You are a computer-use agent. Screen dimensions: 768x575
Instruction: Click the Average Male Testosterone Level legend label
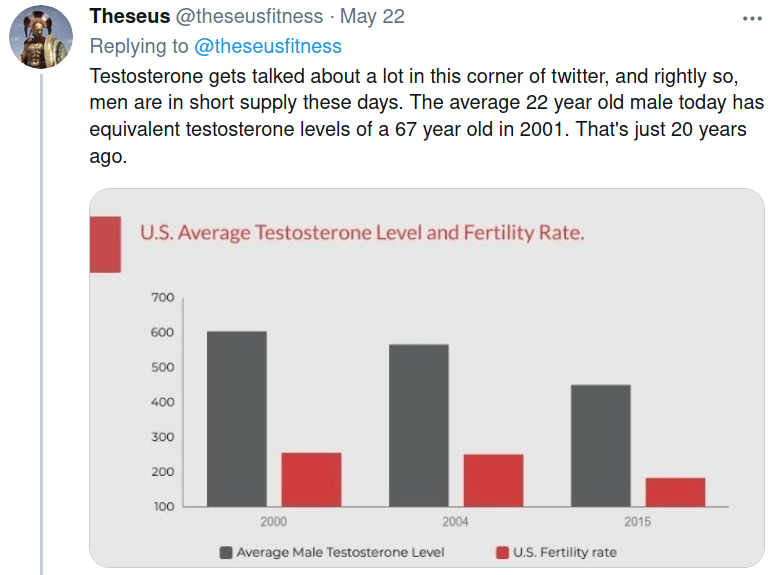340,552
